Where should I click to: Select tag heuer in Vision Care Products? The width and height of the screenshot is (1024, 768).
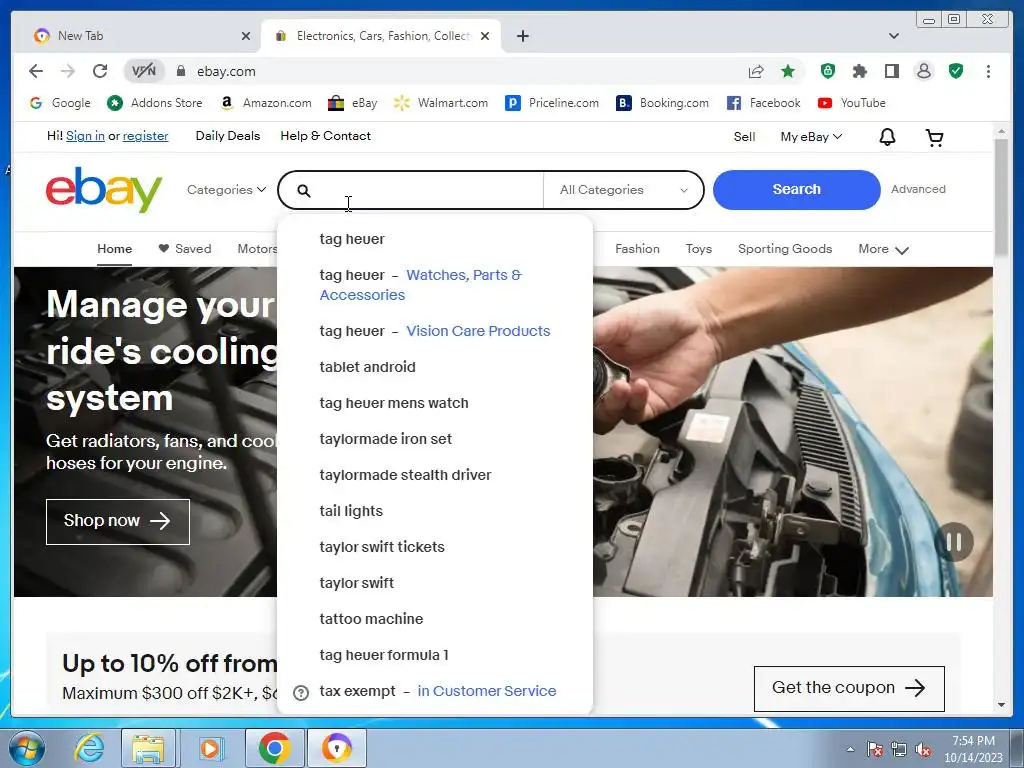coord(435,331)
